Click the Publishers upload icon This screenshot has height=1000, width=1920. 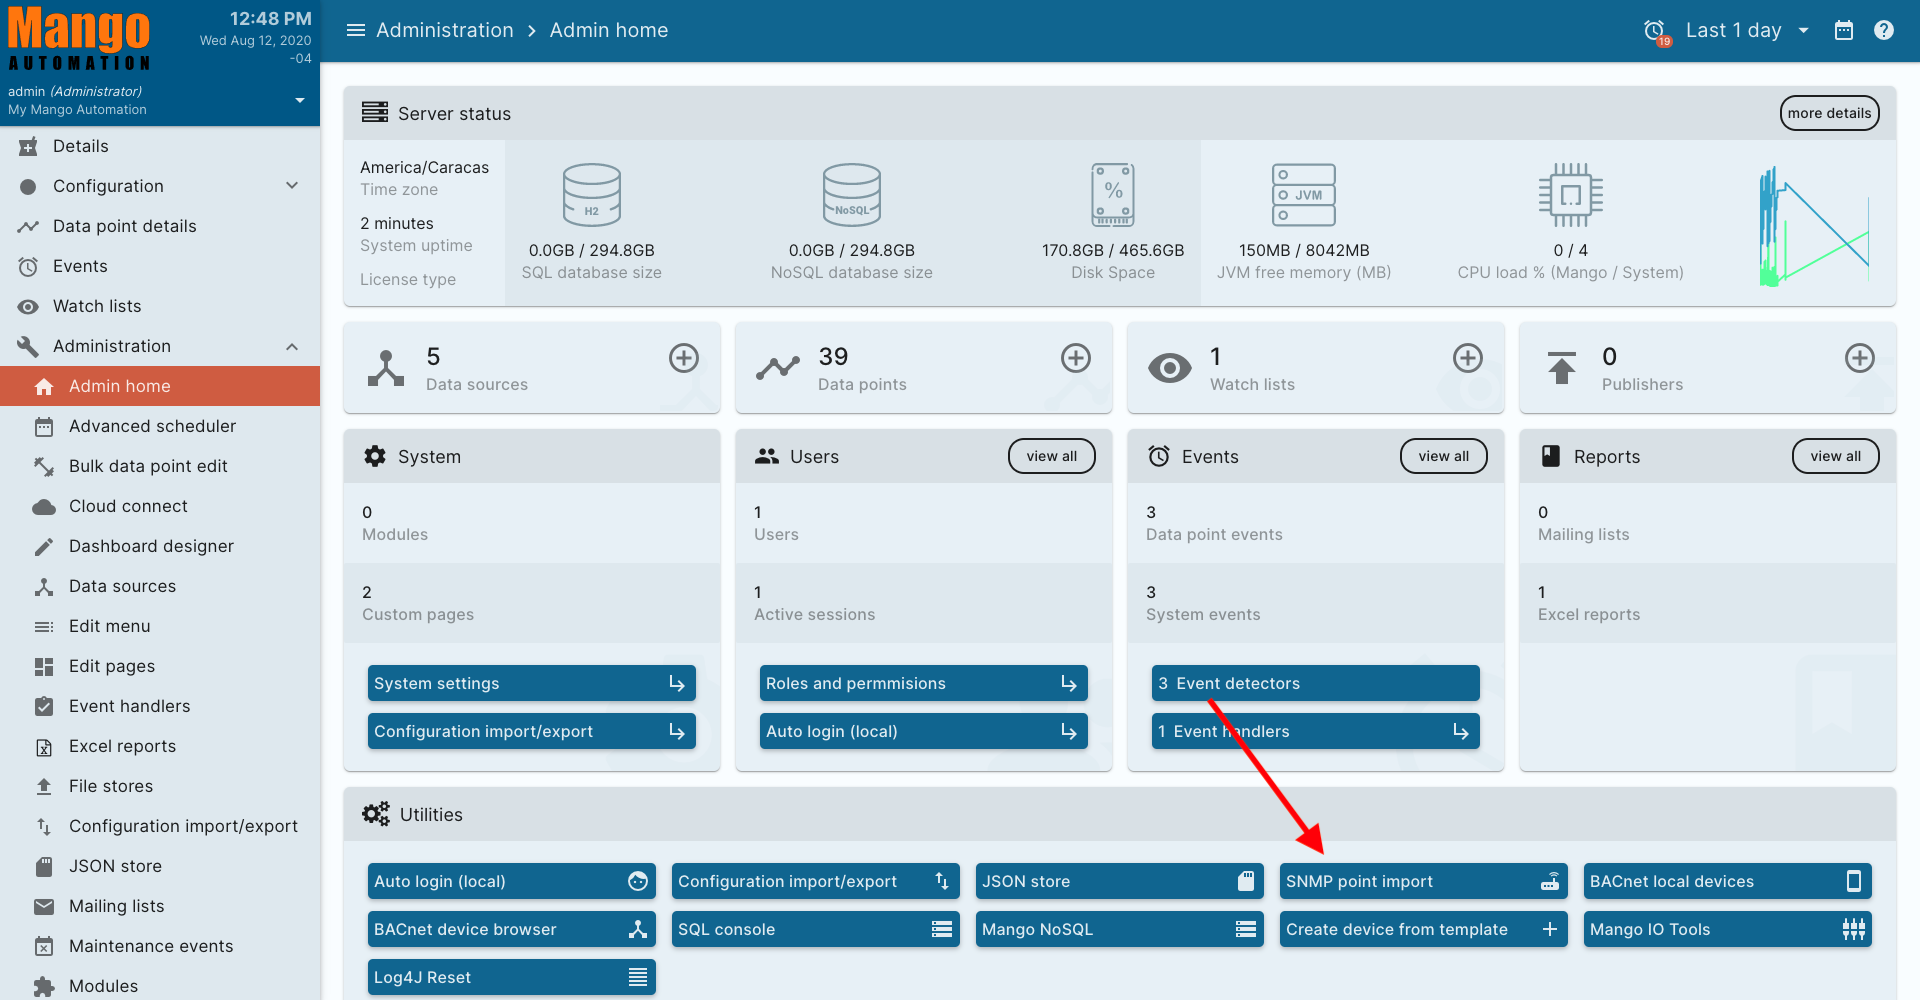coord(1562,368)
